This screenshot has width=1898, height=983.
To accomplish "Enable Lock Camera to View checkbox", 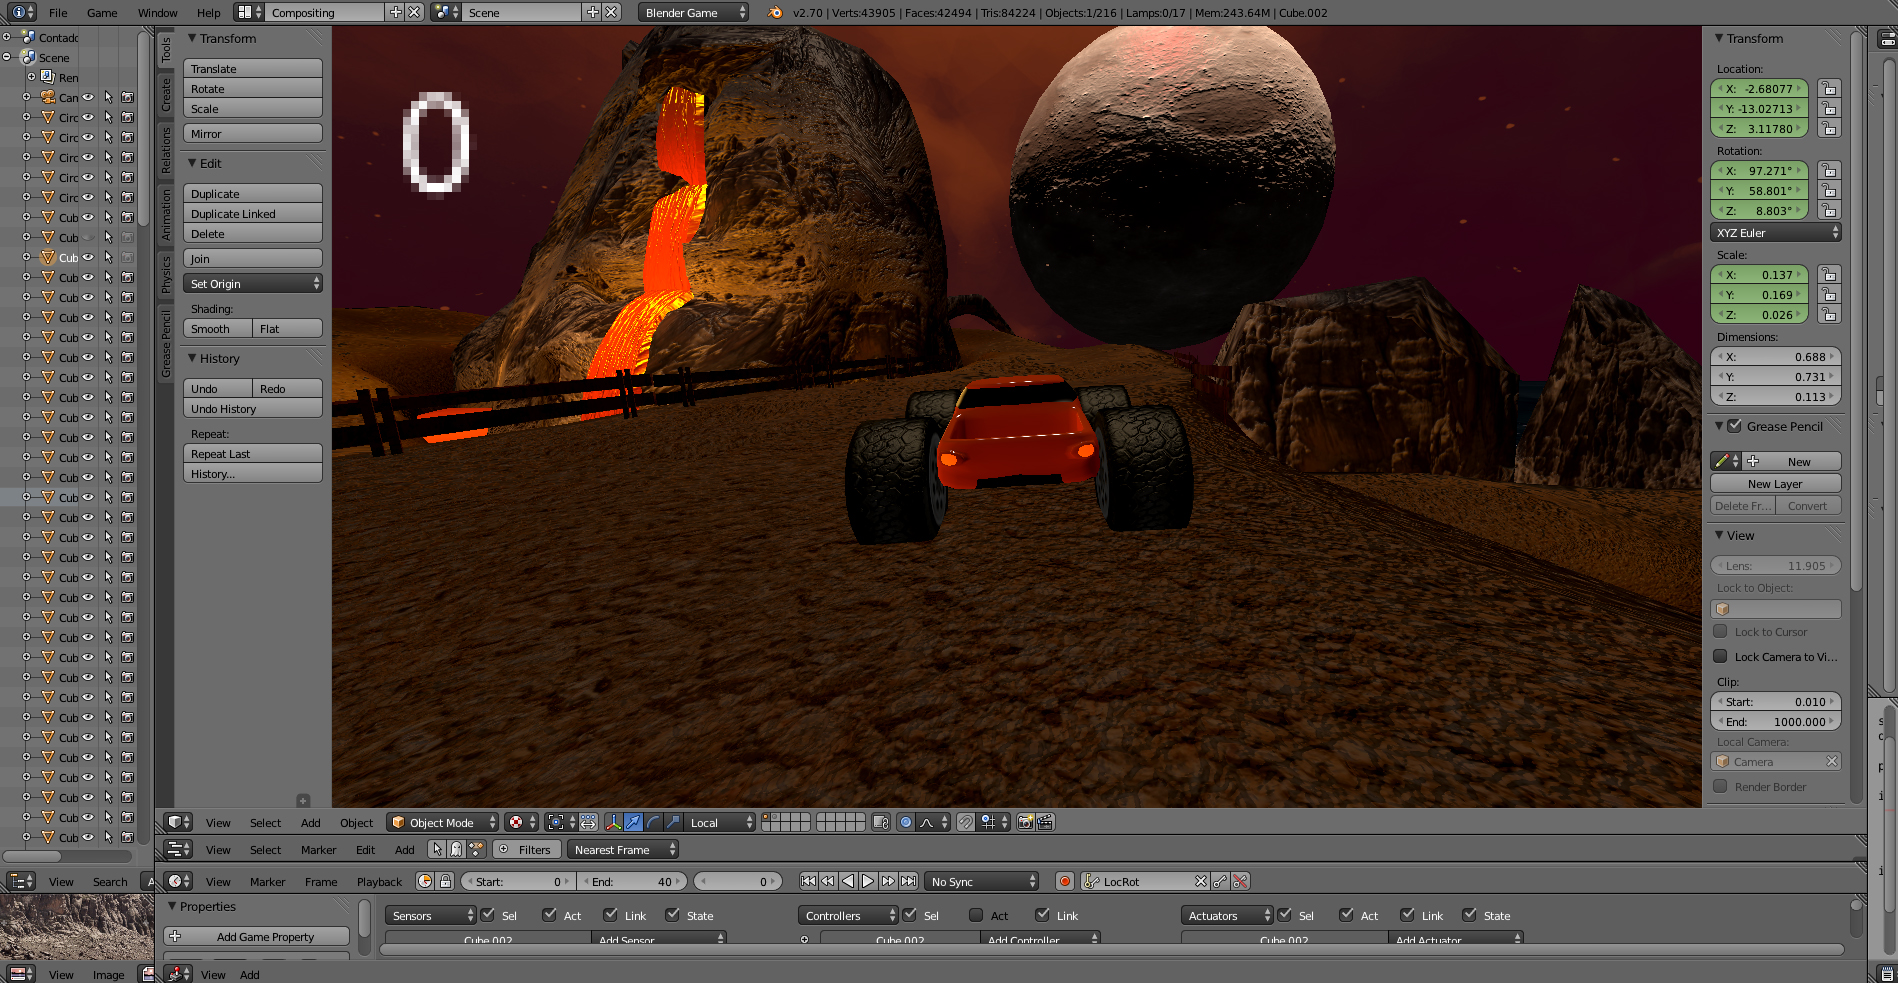I will [1720, 656].
